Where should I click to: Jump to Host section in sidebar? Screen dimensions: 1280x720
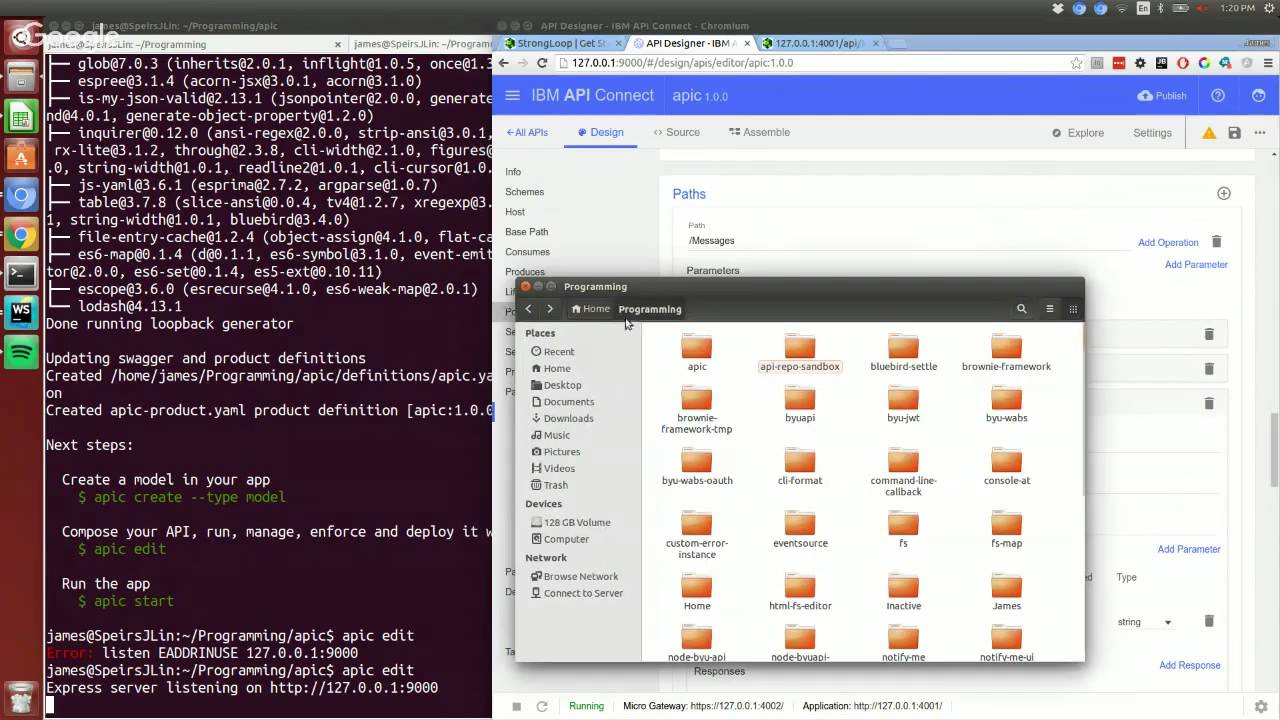[515, 212]
